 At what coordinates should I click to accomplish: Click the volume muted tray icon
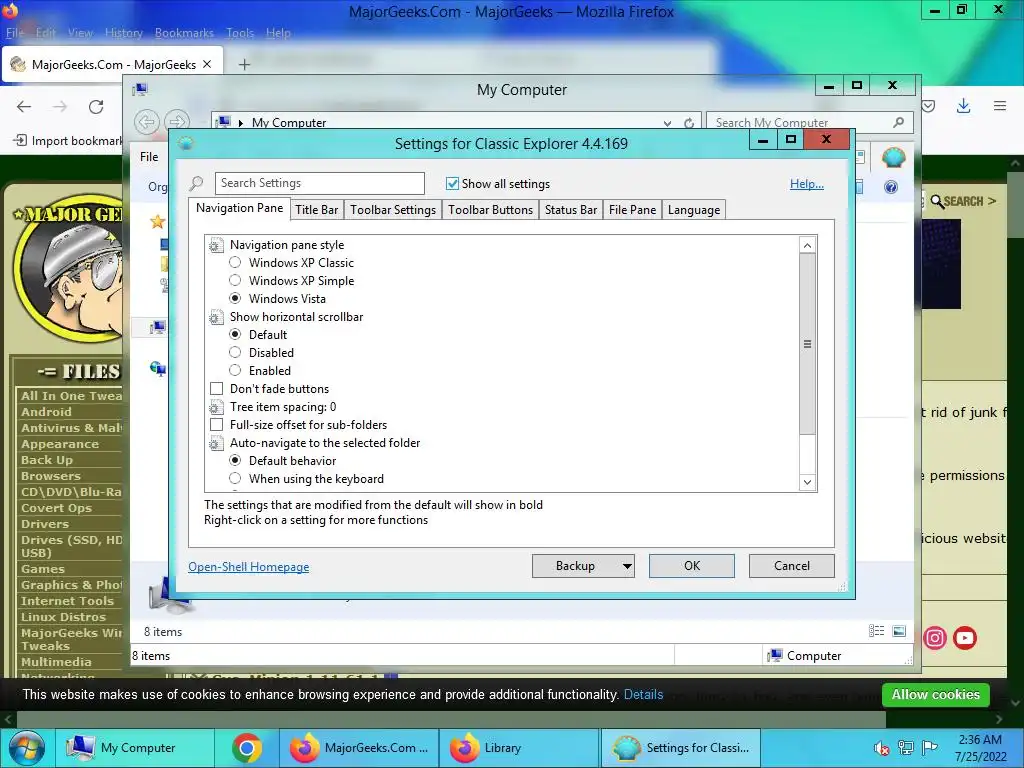click(881, 748)
